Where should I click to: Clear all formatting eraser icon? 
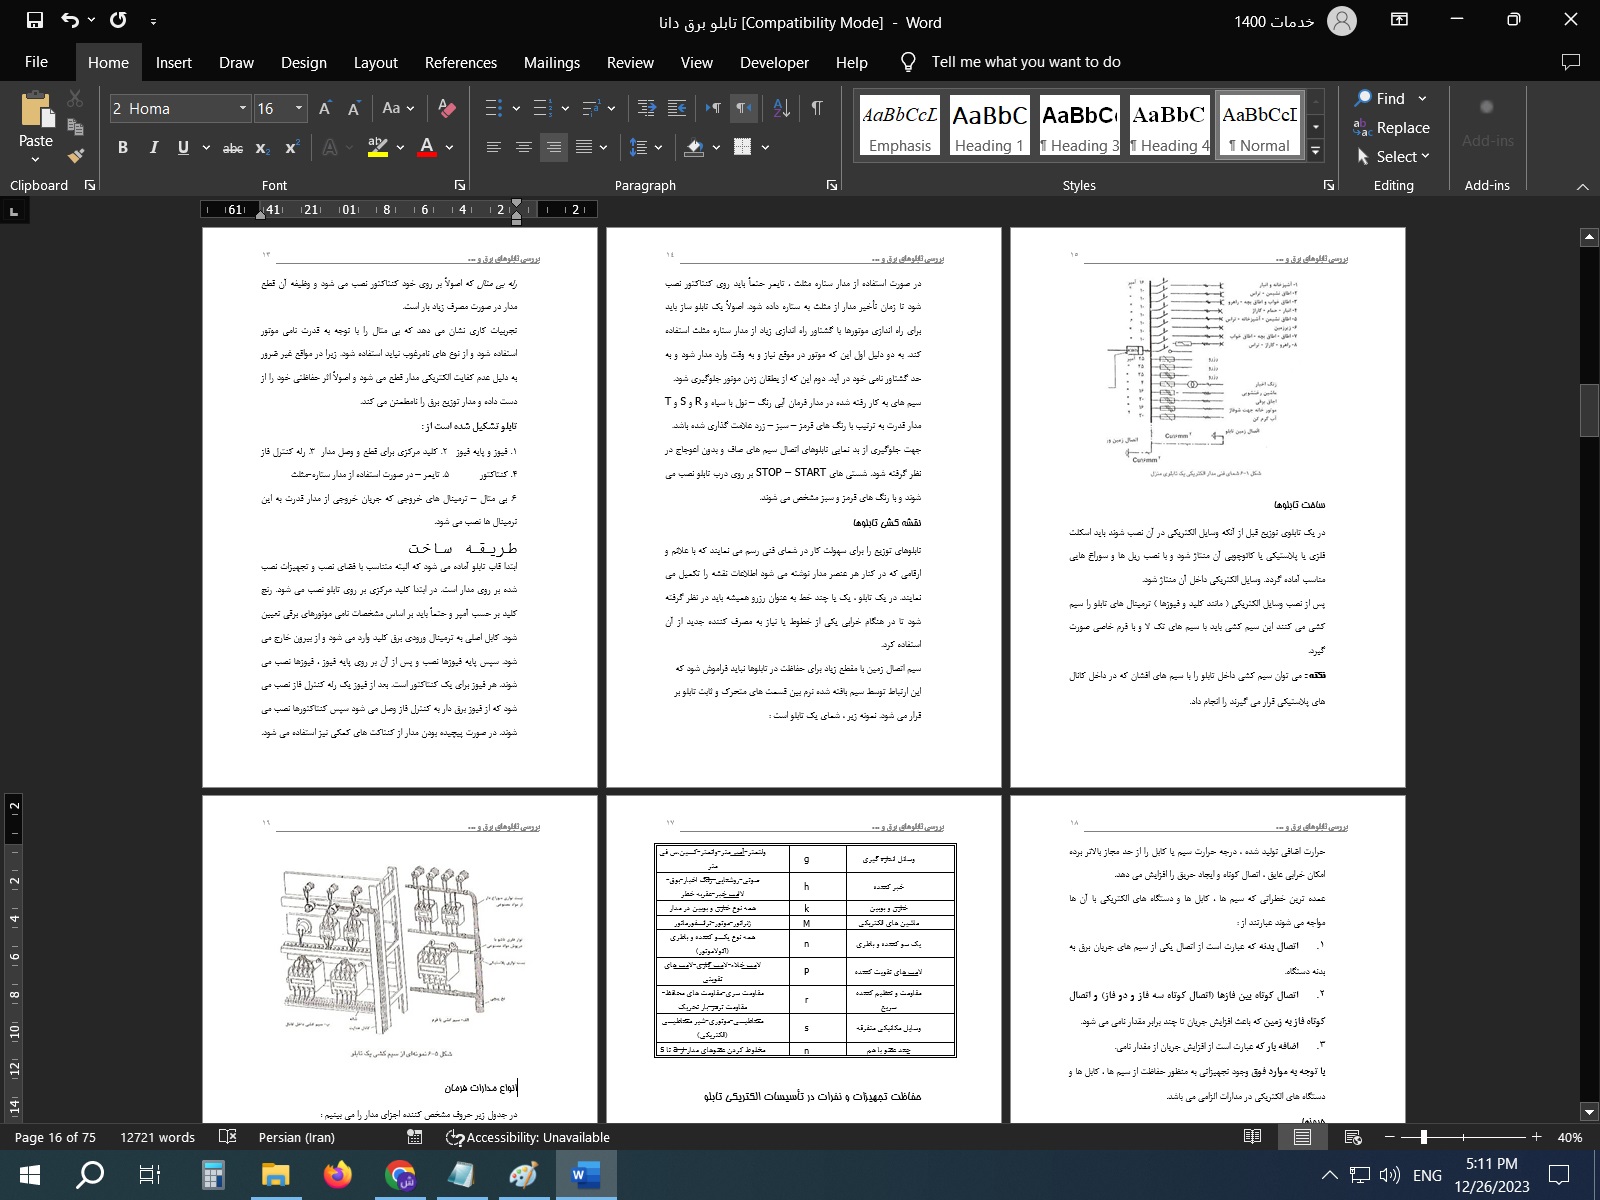point(447,108)
